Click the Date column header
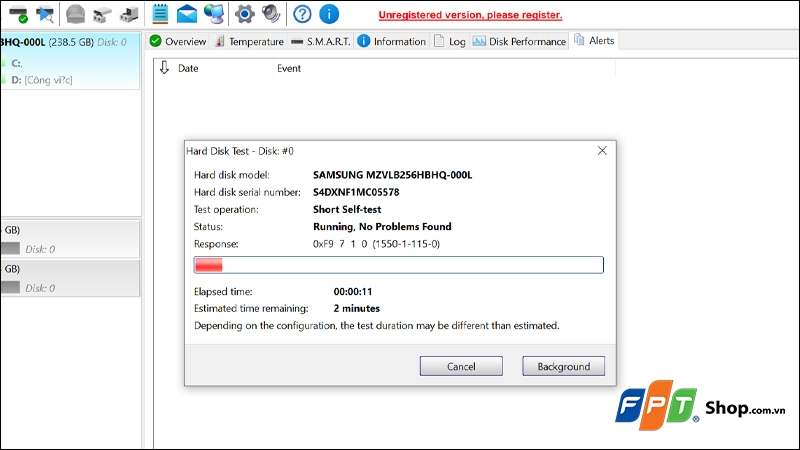The image size is (800, 450). point(188,68)
